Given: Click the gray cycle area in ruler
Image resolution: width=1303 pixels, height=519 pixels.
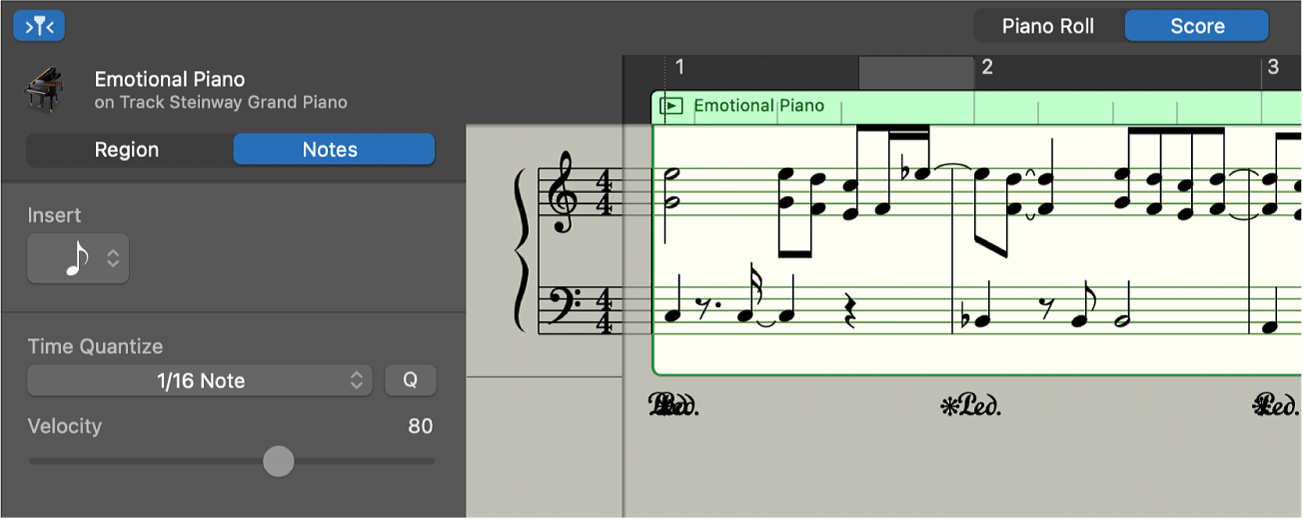Looking at the screenshot, I should click(915, 72).
